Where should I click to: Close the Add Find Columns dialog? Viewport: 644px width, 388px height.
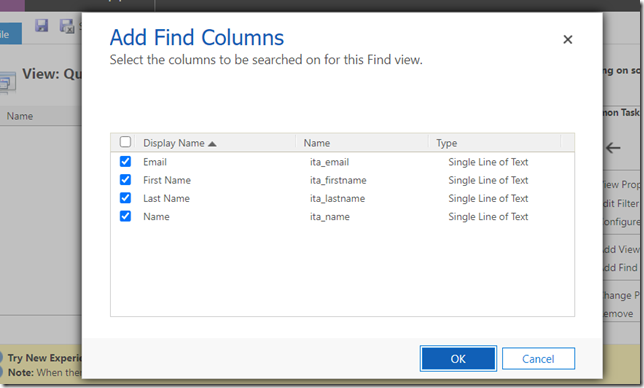click(568, 39)
